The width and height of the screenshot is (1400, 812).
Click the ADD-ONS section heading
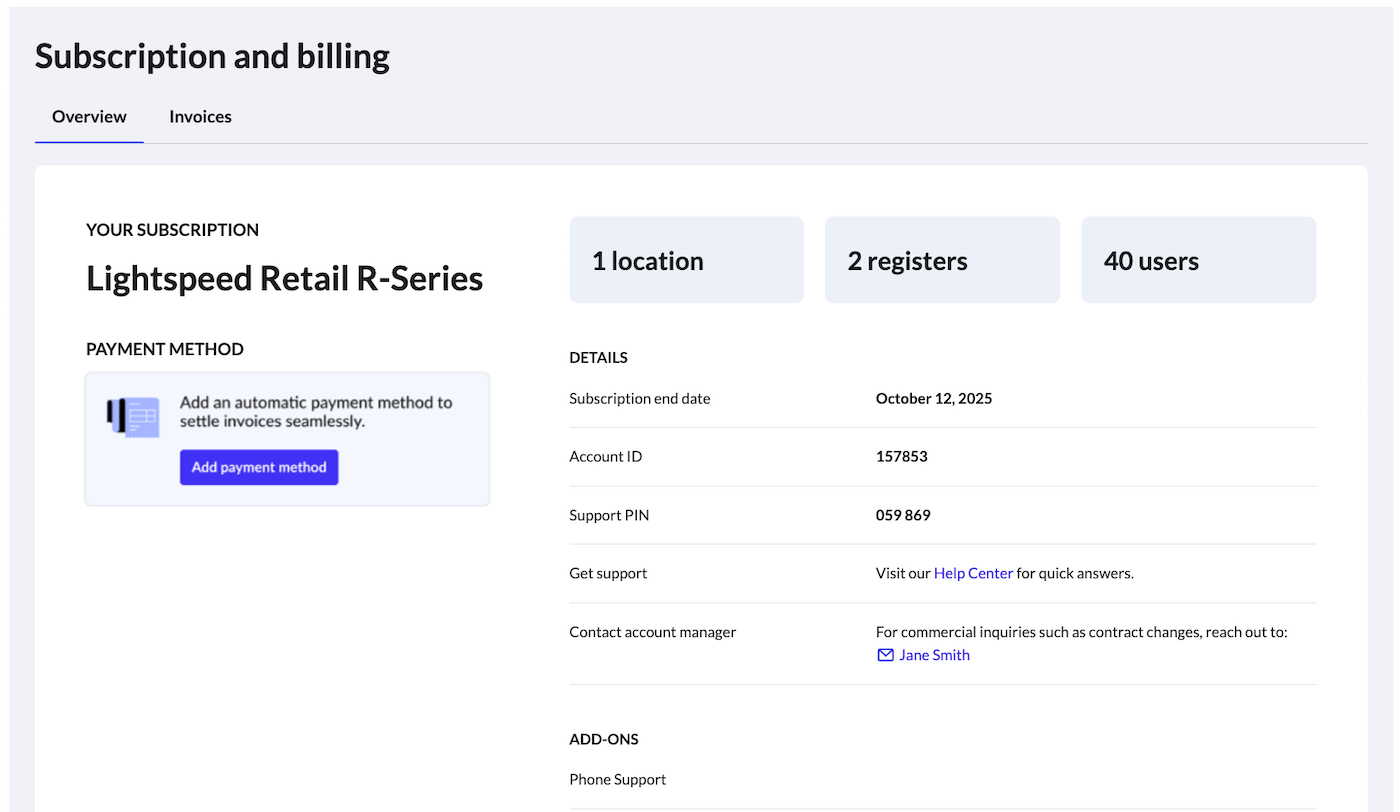pos(603,739)
